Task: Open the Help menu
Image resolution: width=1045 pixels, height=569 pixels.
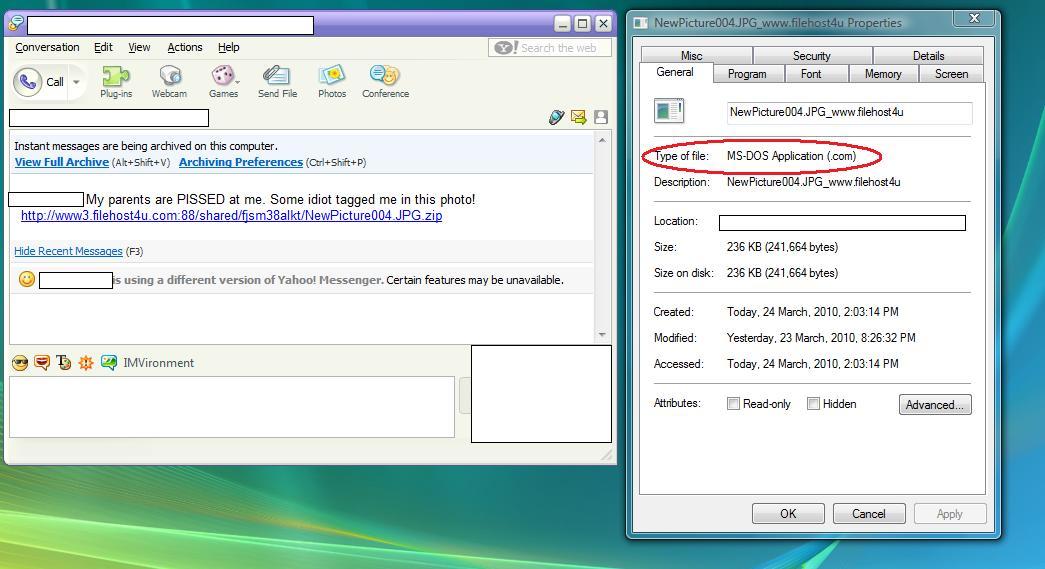Action: click(x=229, y=47)
